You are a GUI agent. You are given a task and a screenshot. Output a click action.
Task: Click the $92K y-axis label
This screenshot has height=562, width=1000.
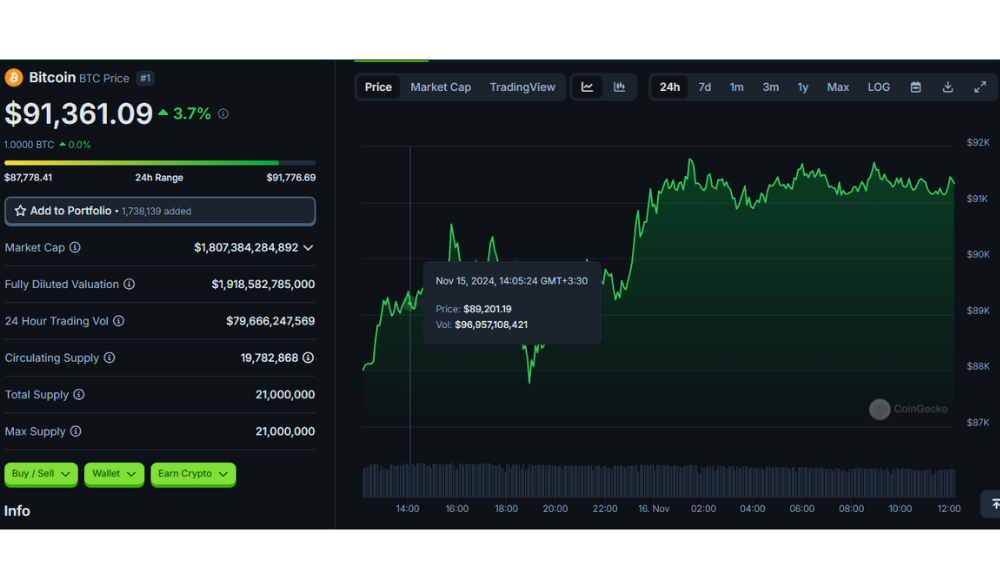click(x=978, y=142)
